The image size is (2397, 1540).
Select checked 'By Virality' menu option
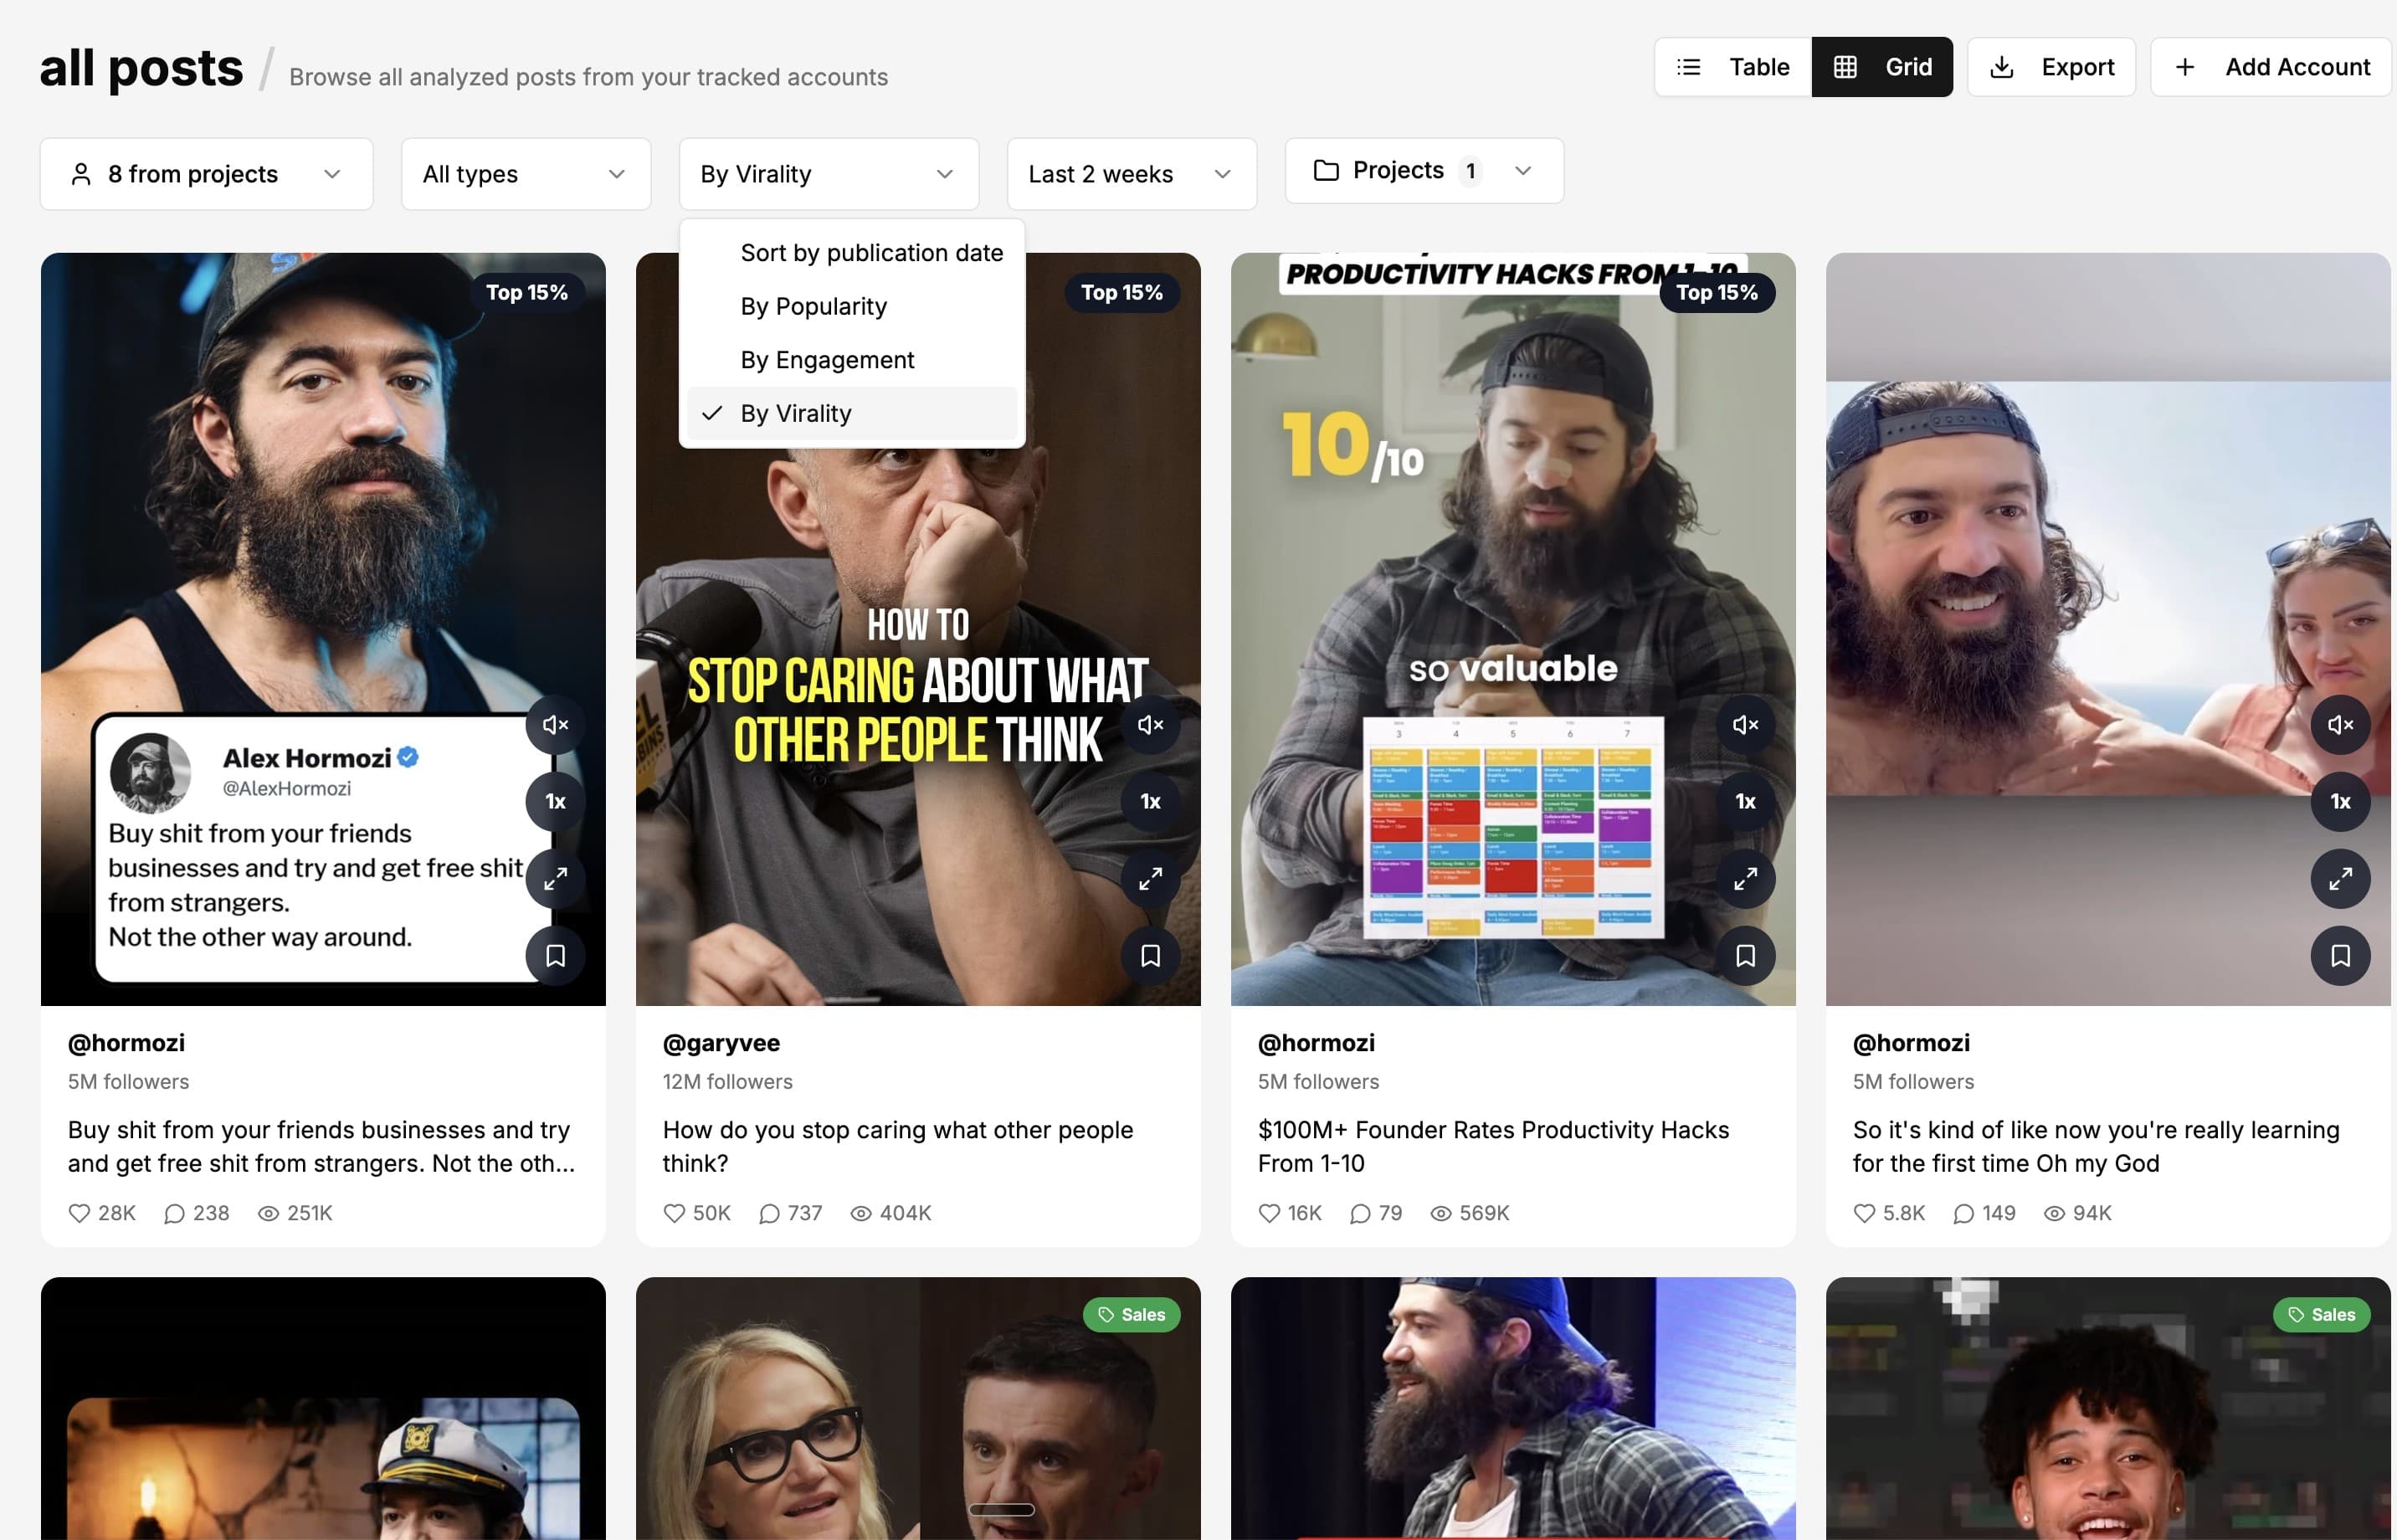(852, 413)
